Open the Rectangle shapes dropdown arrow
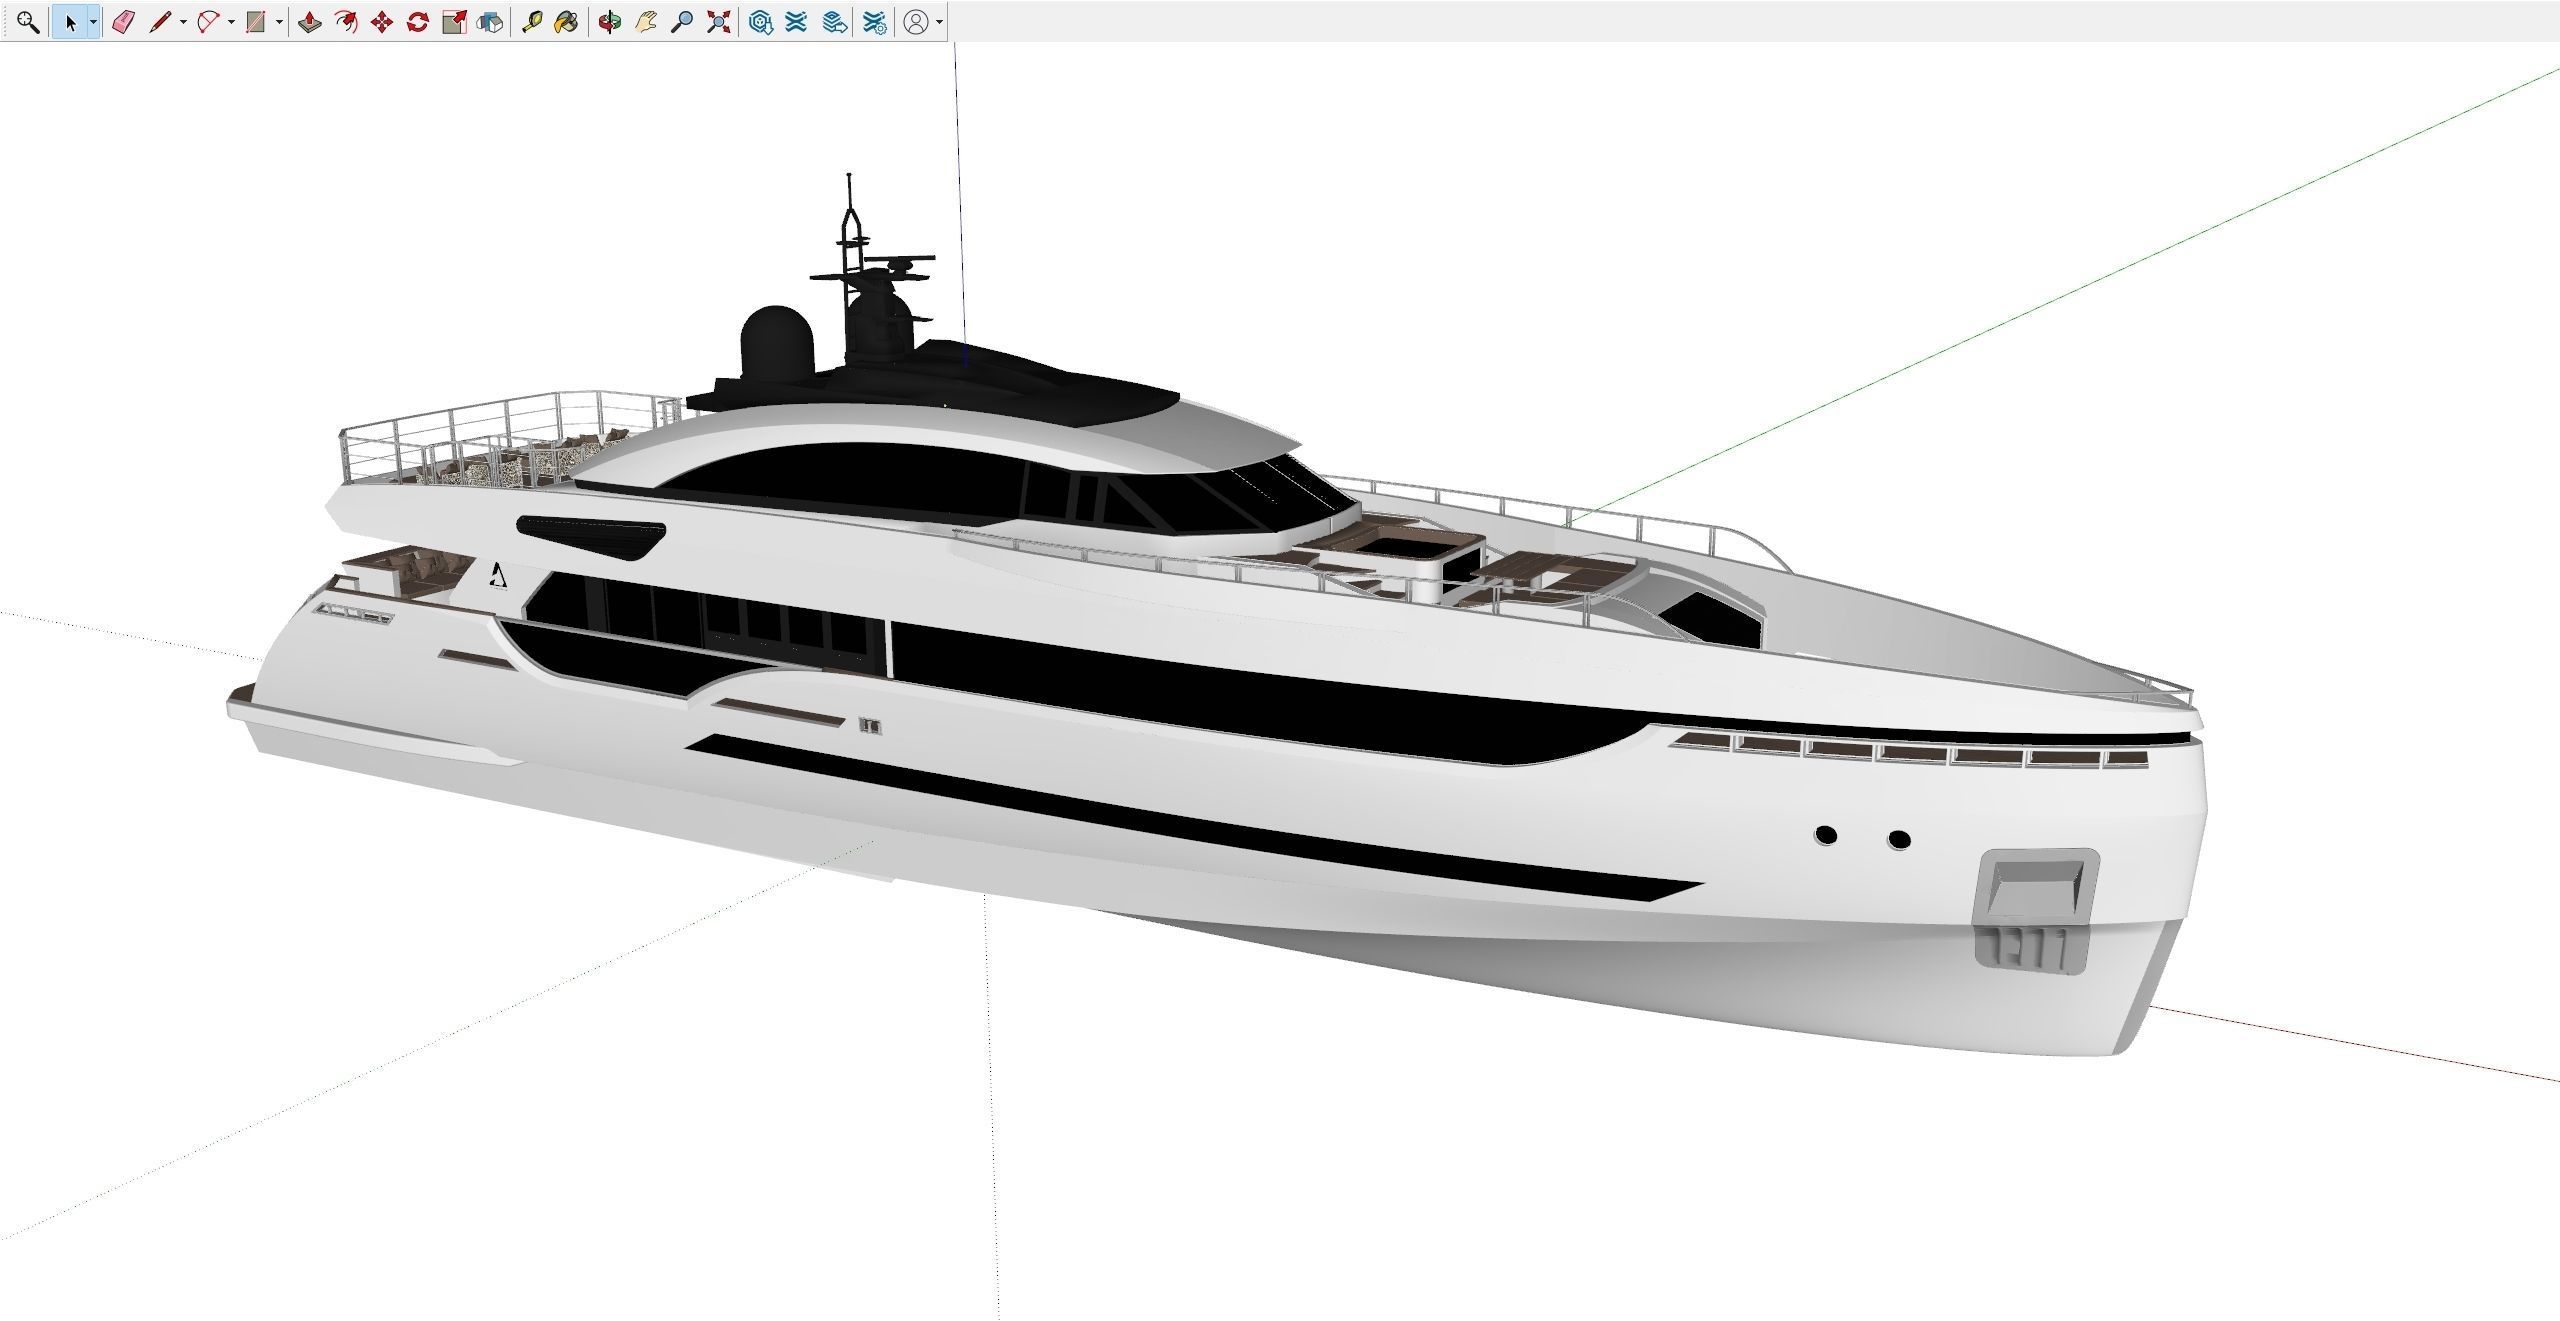 point(279,22)
